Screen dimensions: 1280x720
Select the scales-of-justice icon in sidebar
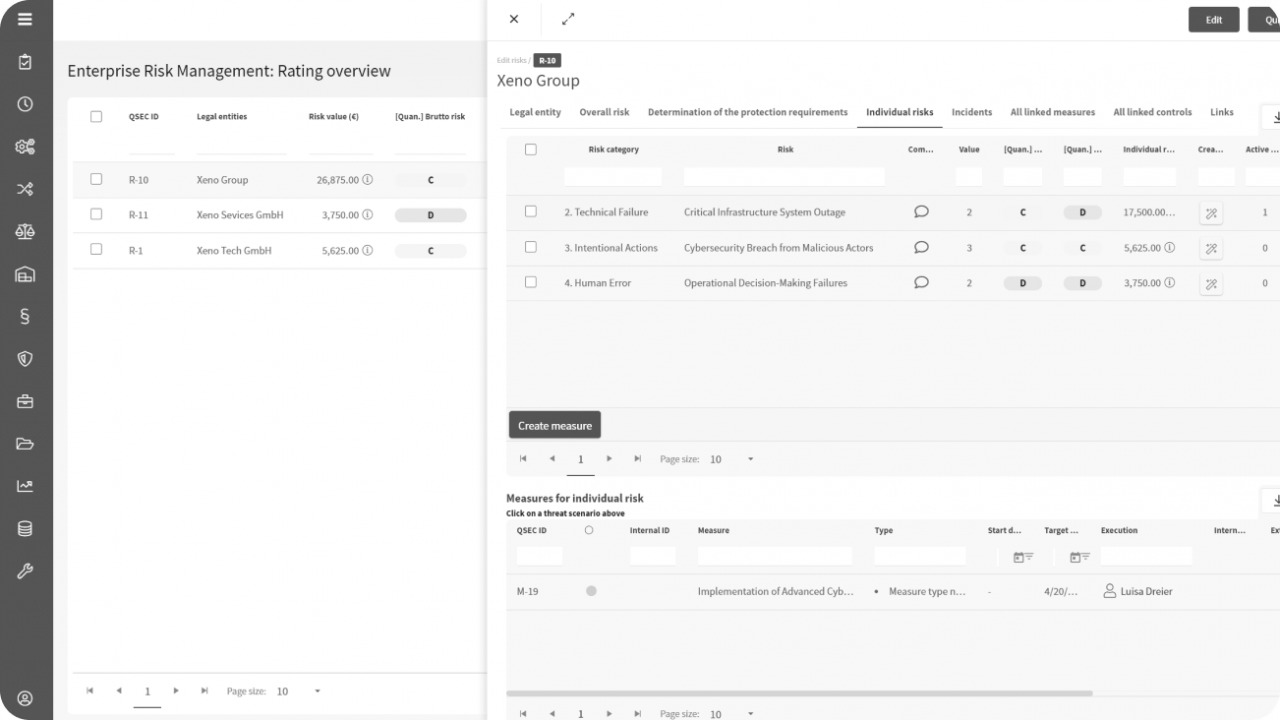coord(25,231)
